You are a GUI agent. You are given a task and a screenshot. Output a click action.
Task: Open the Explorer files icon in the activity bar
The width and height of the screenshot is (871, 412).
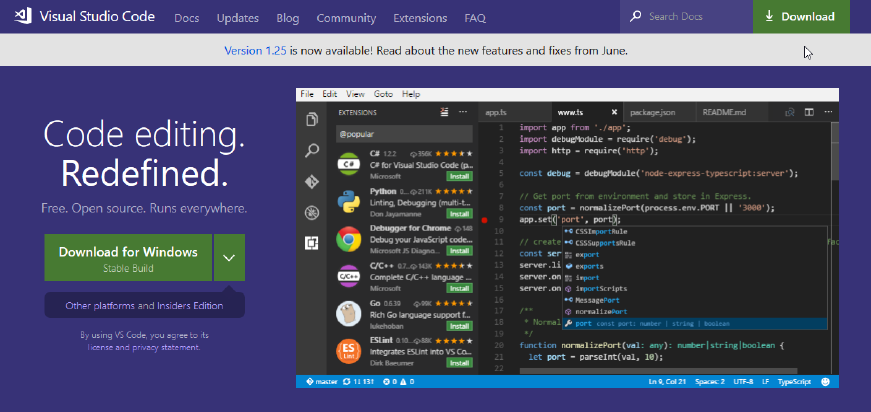[x=312, y=119]
